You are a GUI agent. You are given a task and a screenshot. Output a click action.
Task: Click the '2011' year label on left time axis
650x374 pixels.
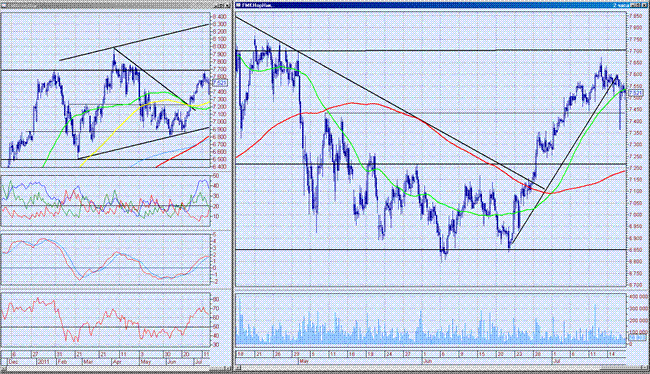coord(43,362)
